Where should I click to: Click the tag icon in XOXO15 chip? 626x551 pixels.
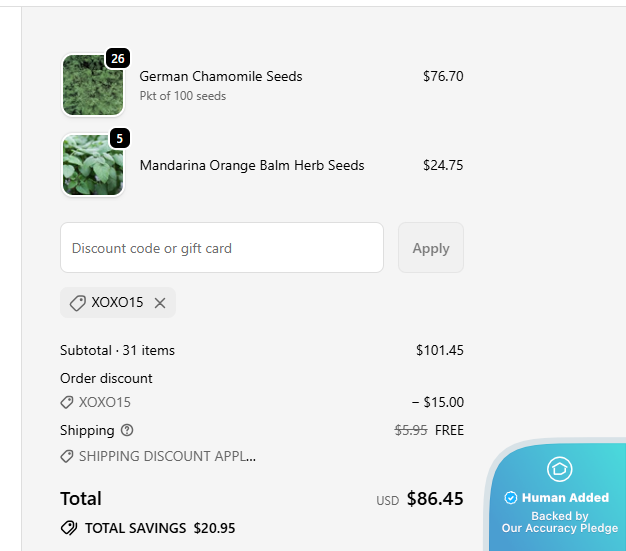pos(77,303)
